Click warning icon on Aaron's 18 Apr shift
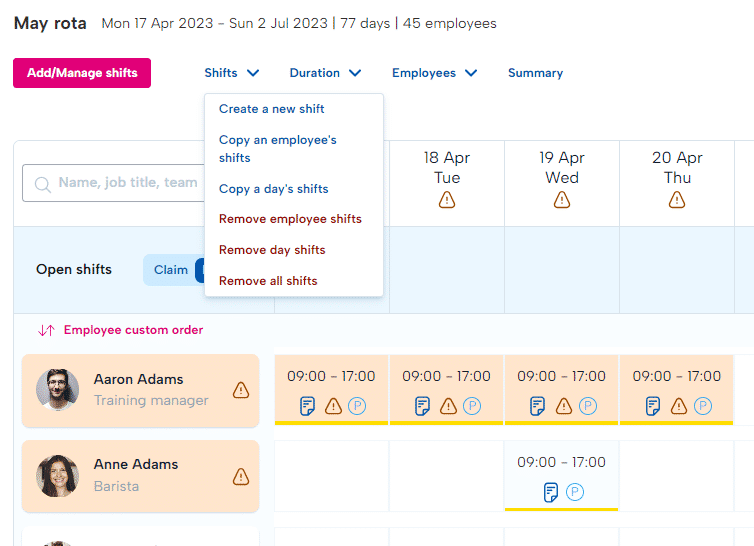The height and width of the screenshot is (546, 754). [448, 406]
